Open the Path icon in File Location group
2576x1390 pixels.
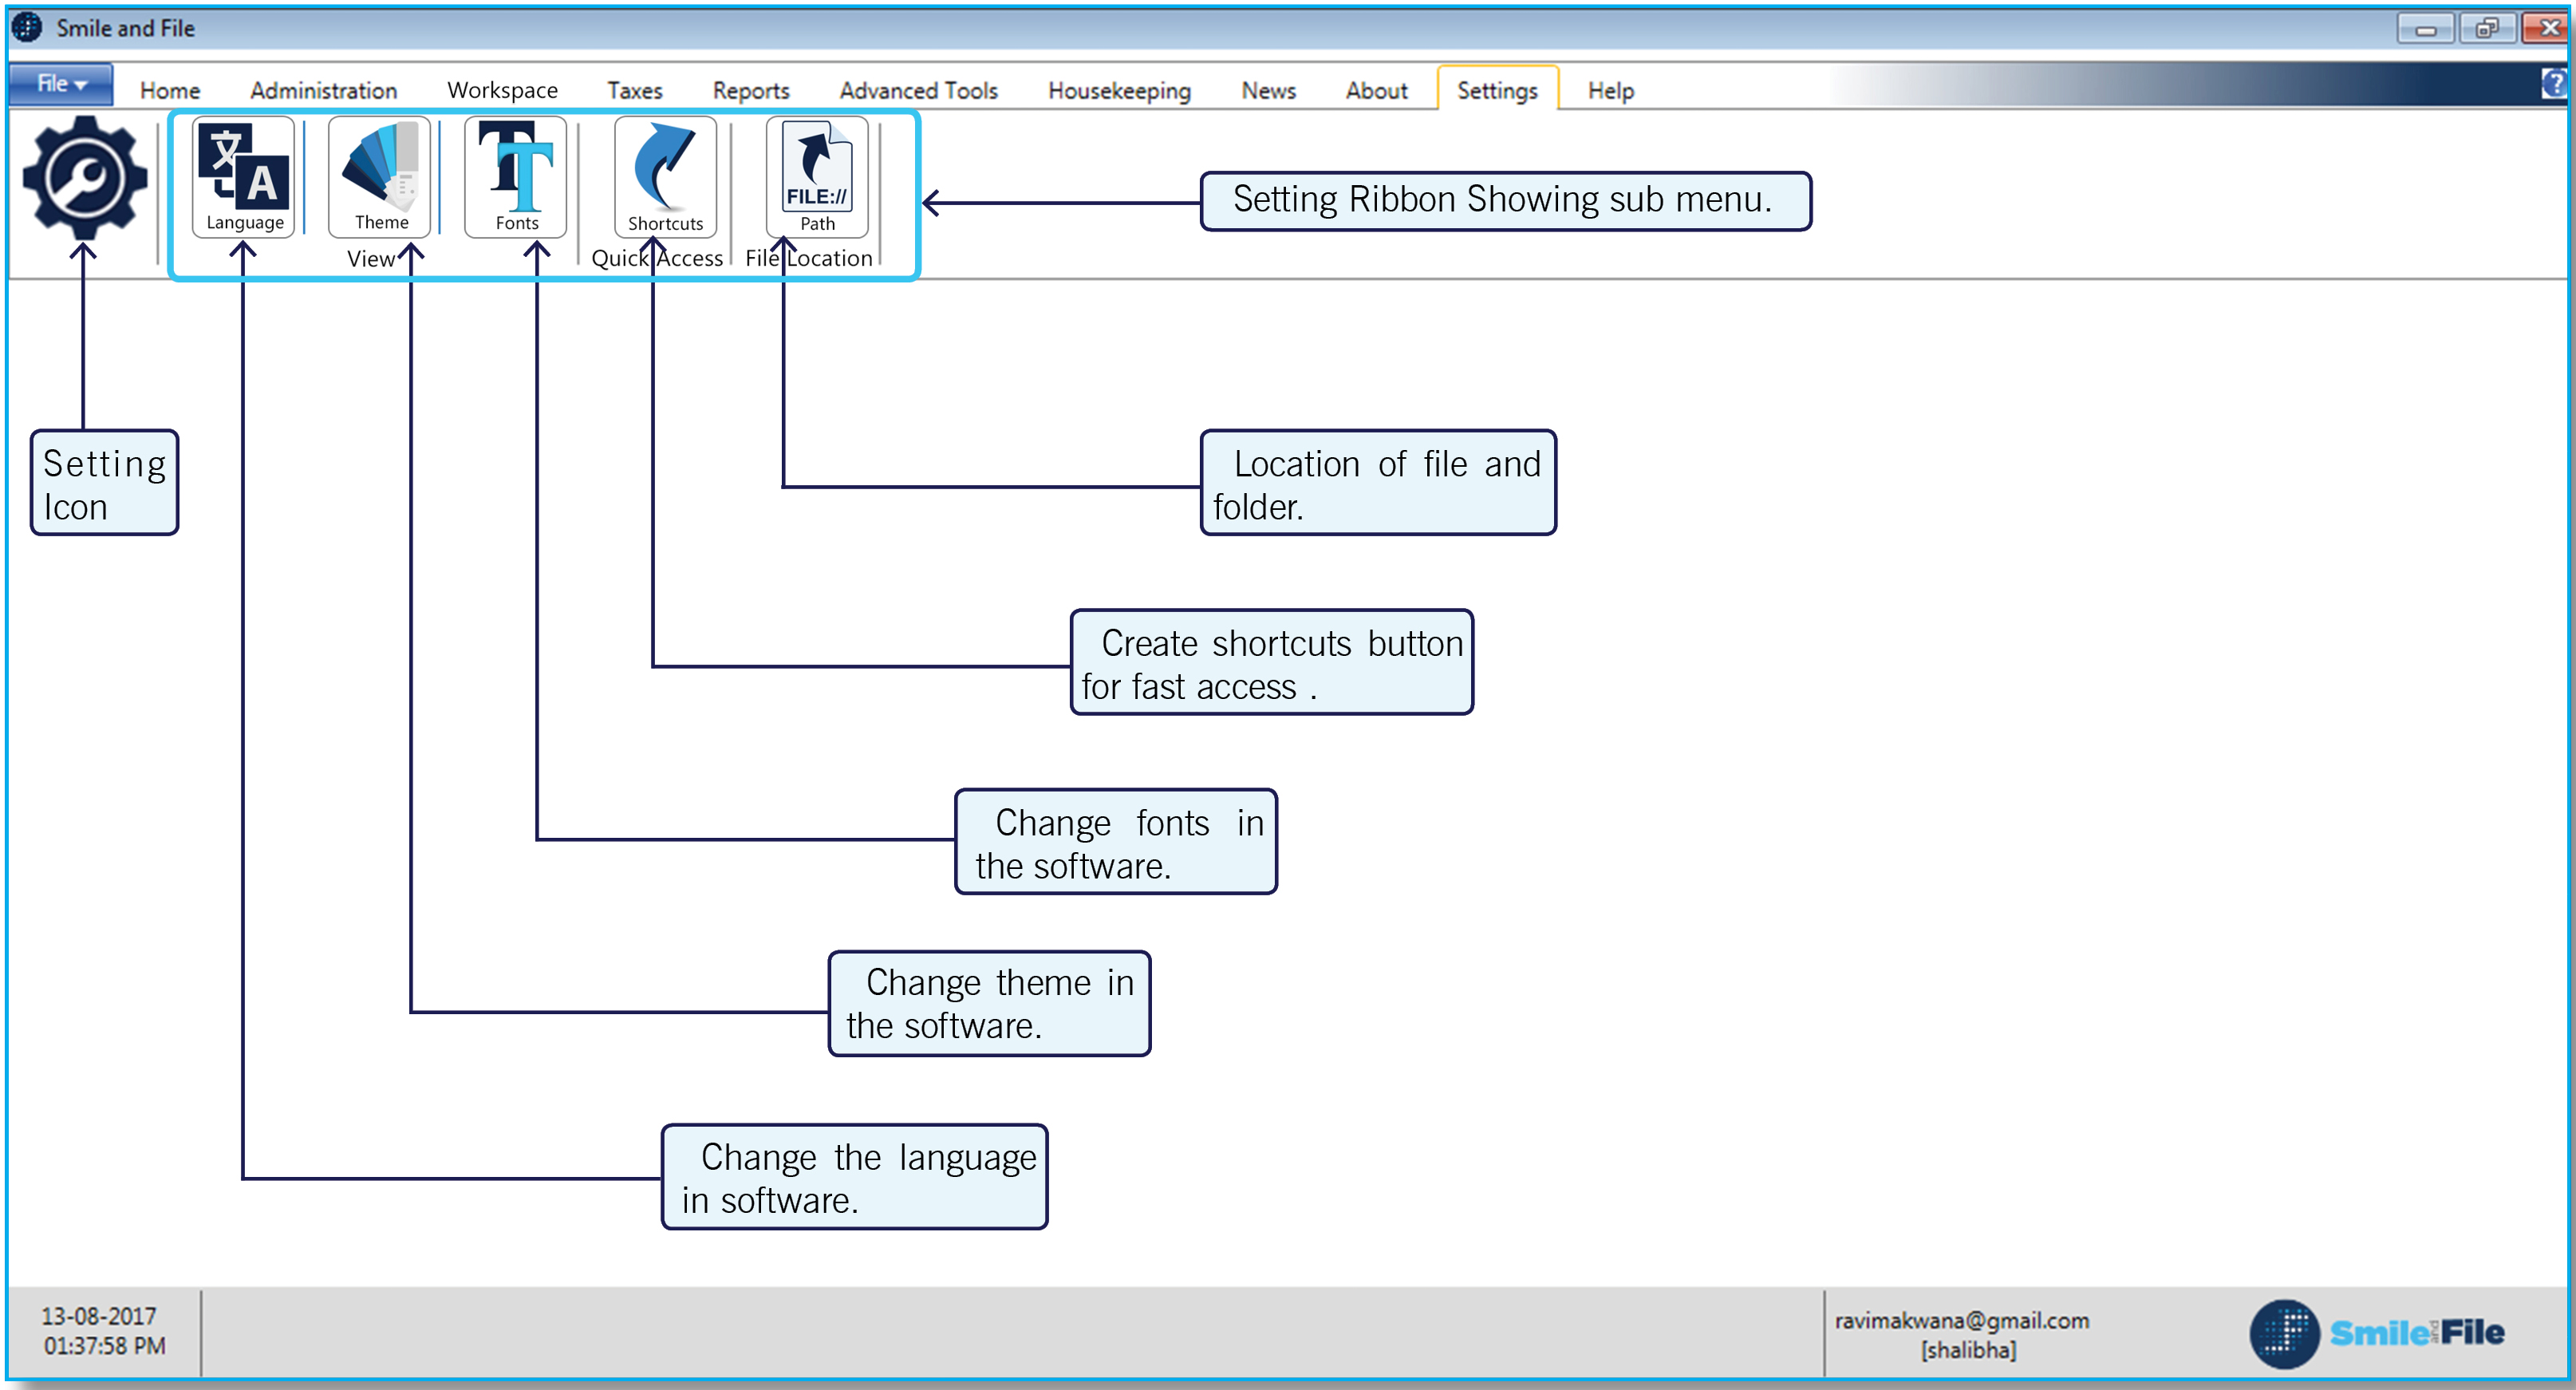pyautogui.click(x=815, y=175)
